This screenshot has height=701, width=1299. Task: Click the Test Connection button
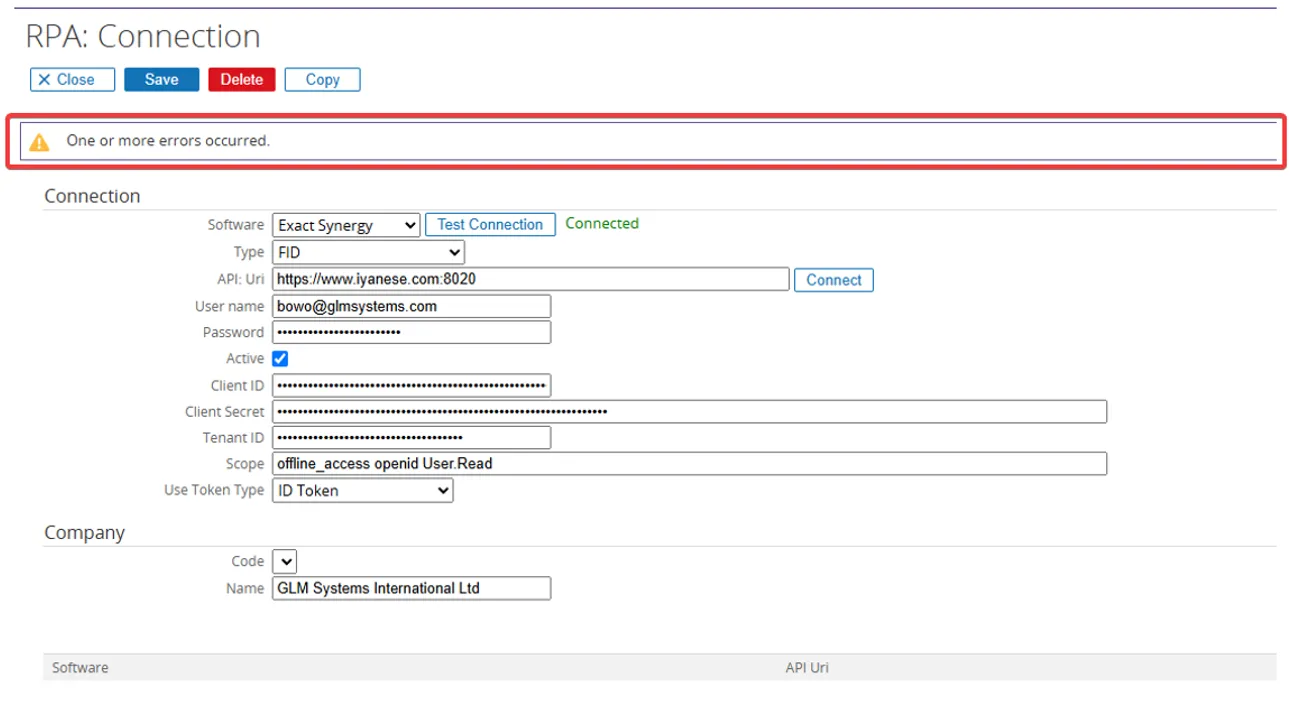490,225
